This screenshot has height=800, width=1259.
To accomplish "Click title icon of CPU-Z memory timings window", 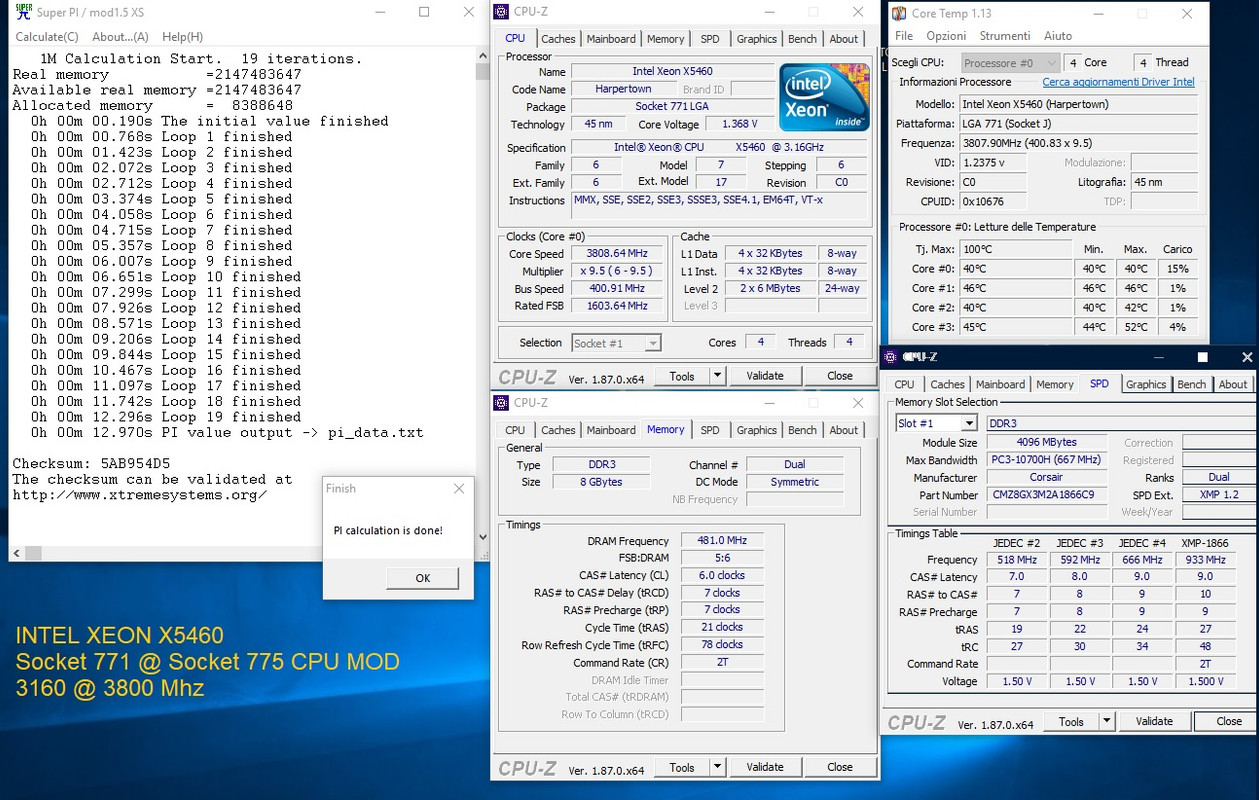I will 502,402.
